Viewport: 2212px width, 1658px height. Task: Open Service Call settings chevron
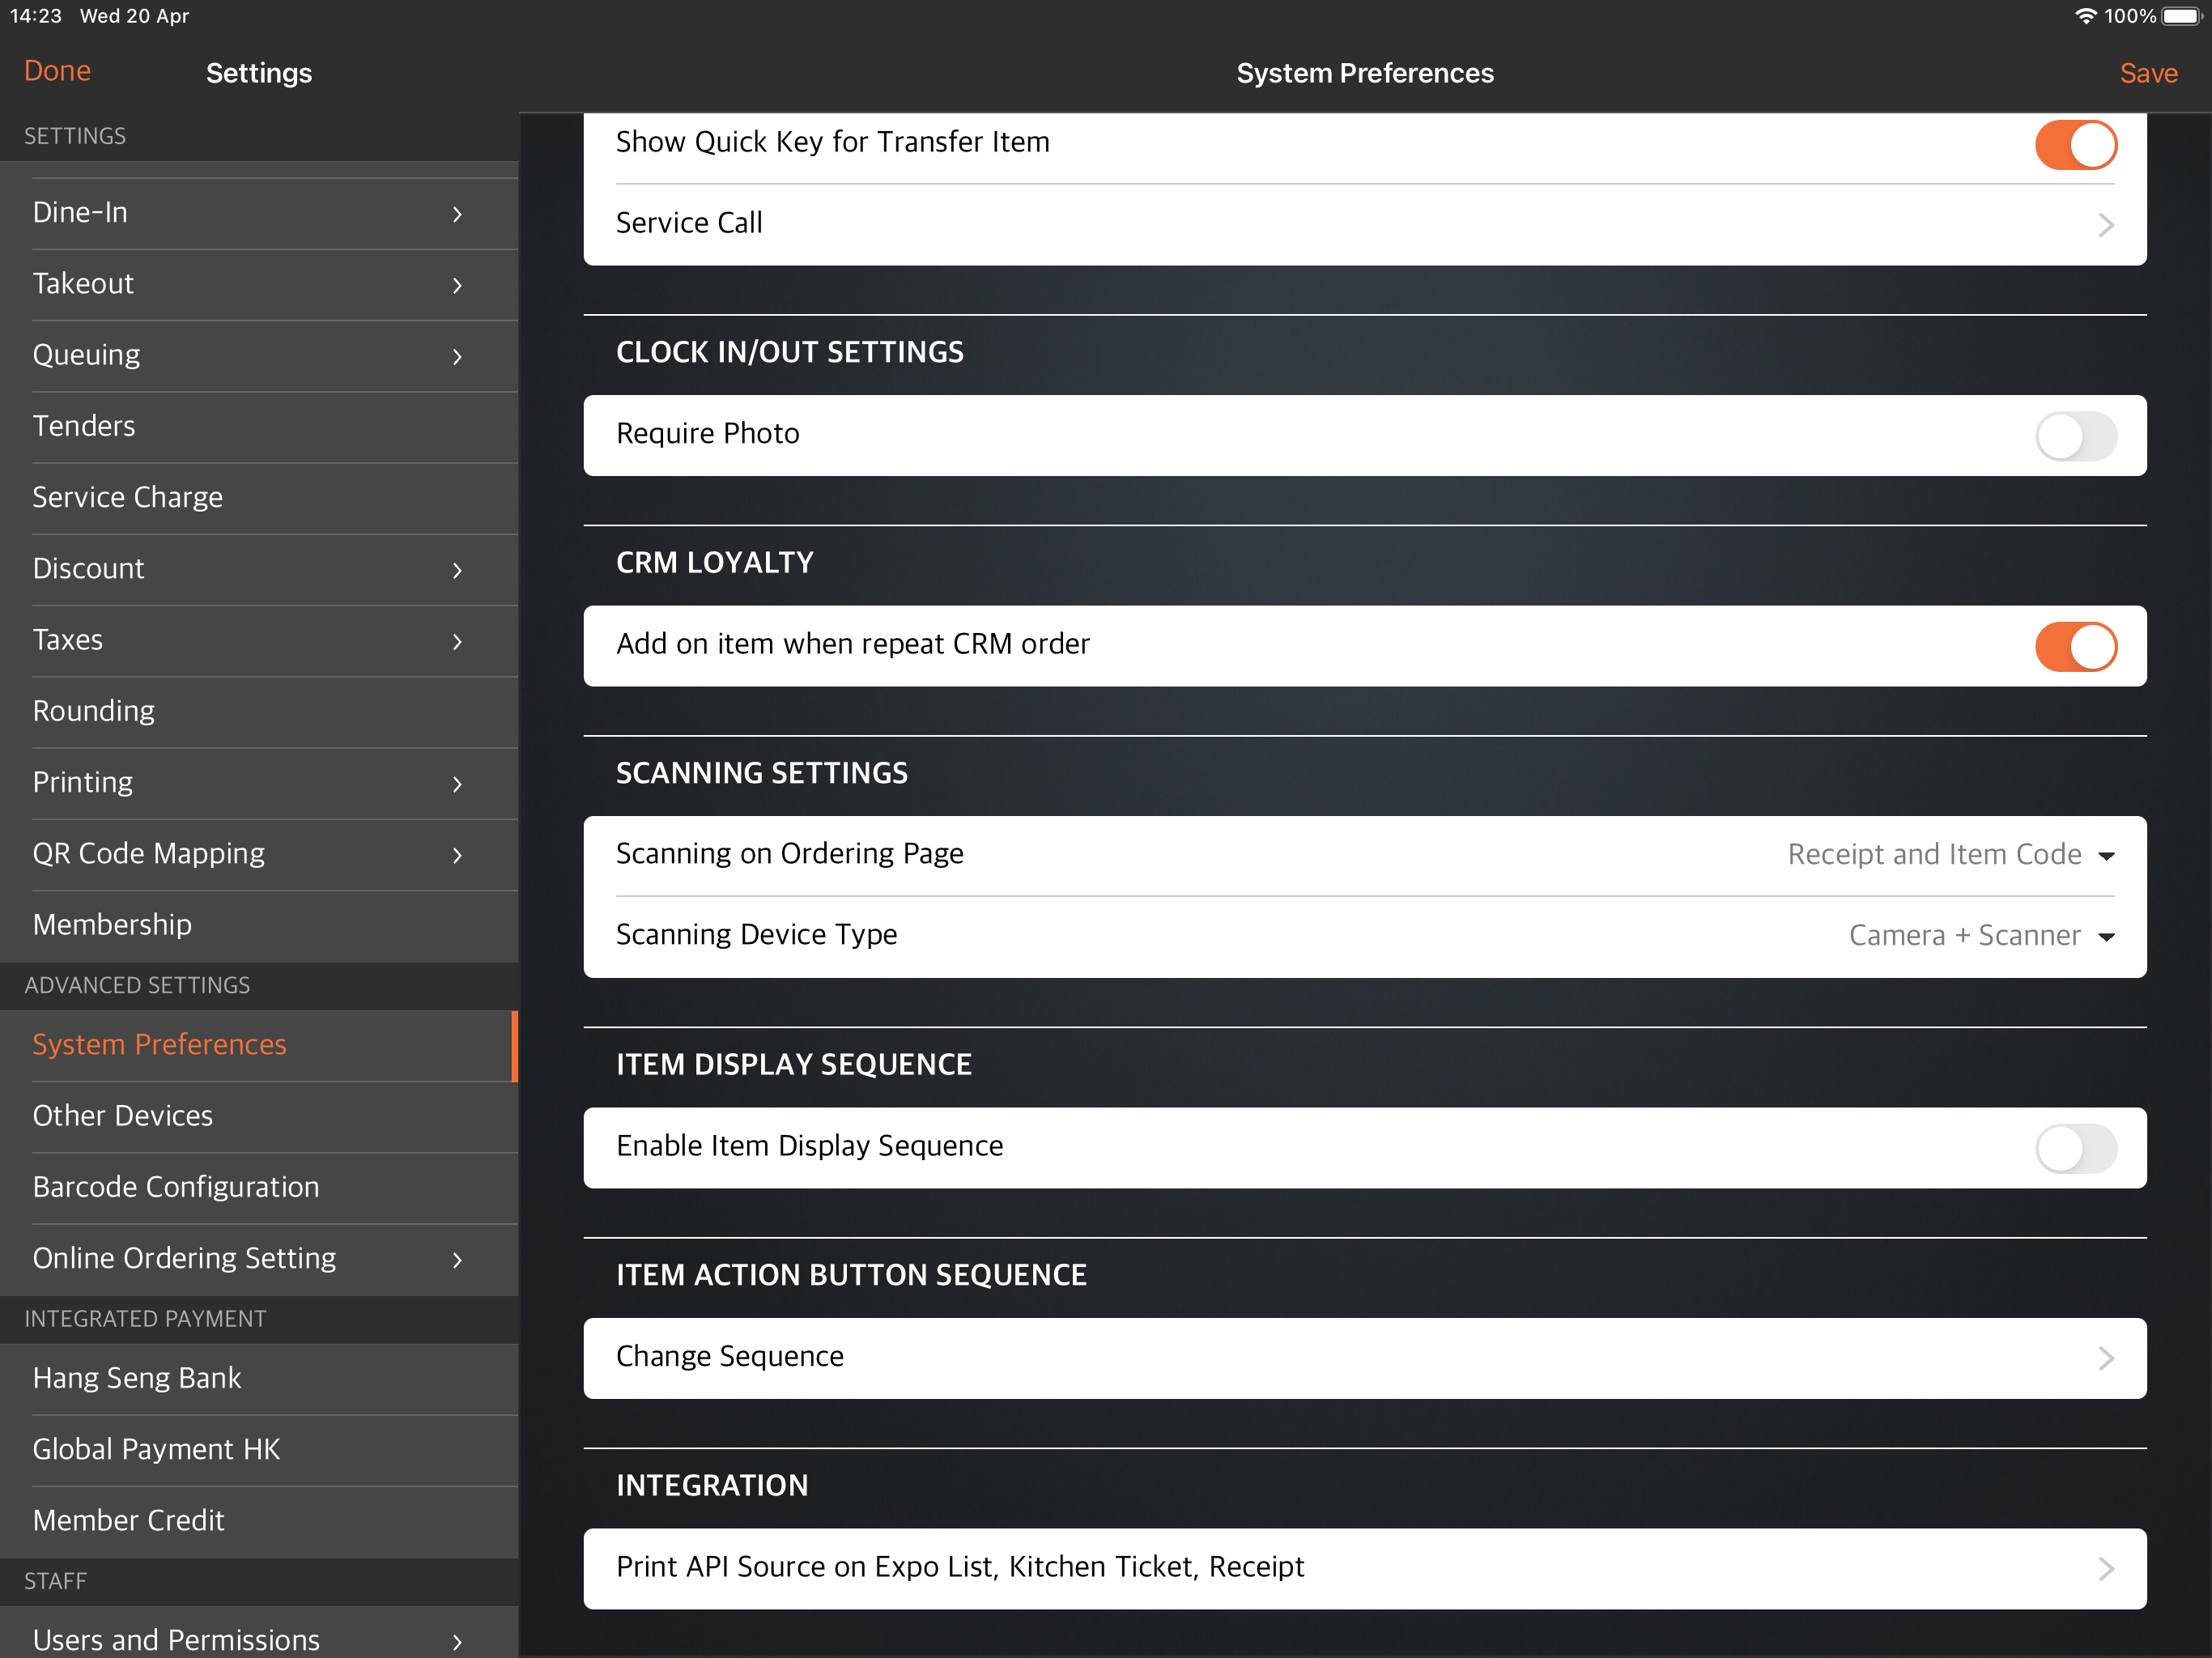(2105, 225)
